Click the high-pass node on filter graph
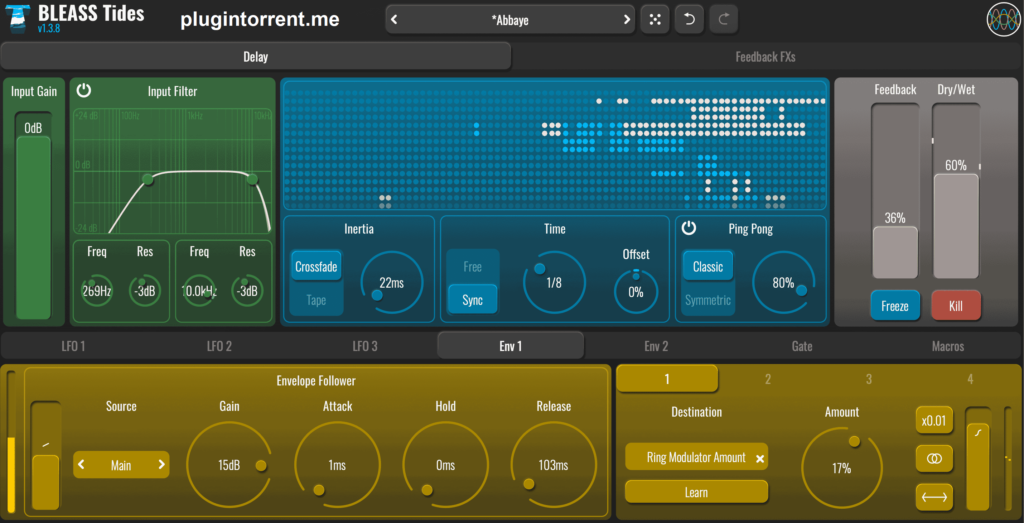This screenshot has width=1024, height=523. (x=148, y=179)
